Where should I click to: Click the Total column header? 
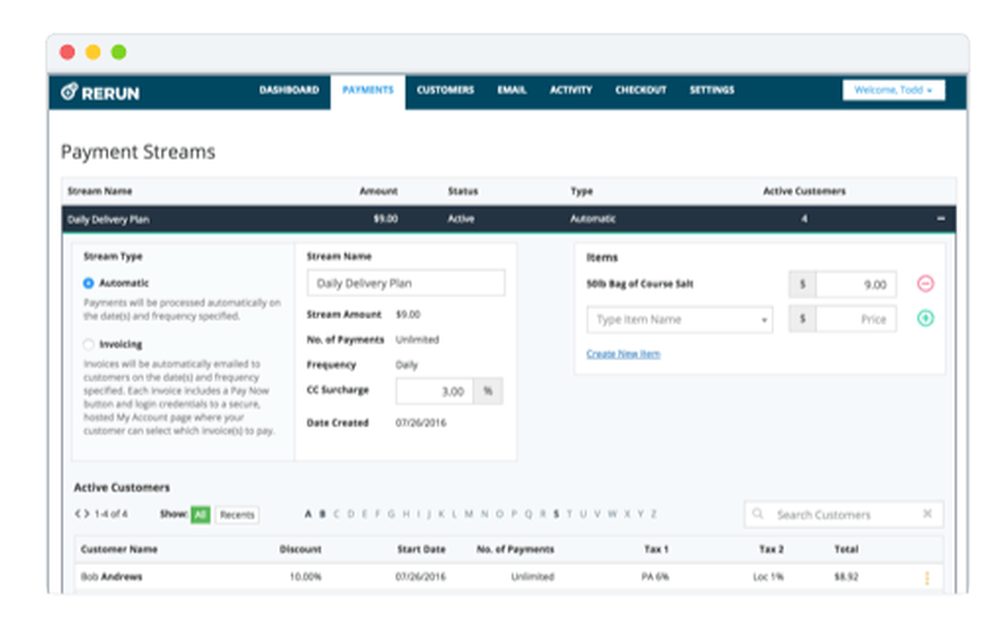coord(846,549)
